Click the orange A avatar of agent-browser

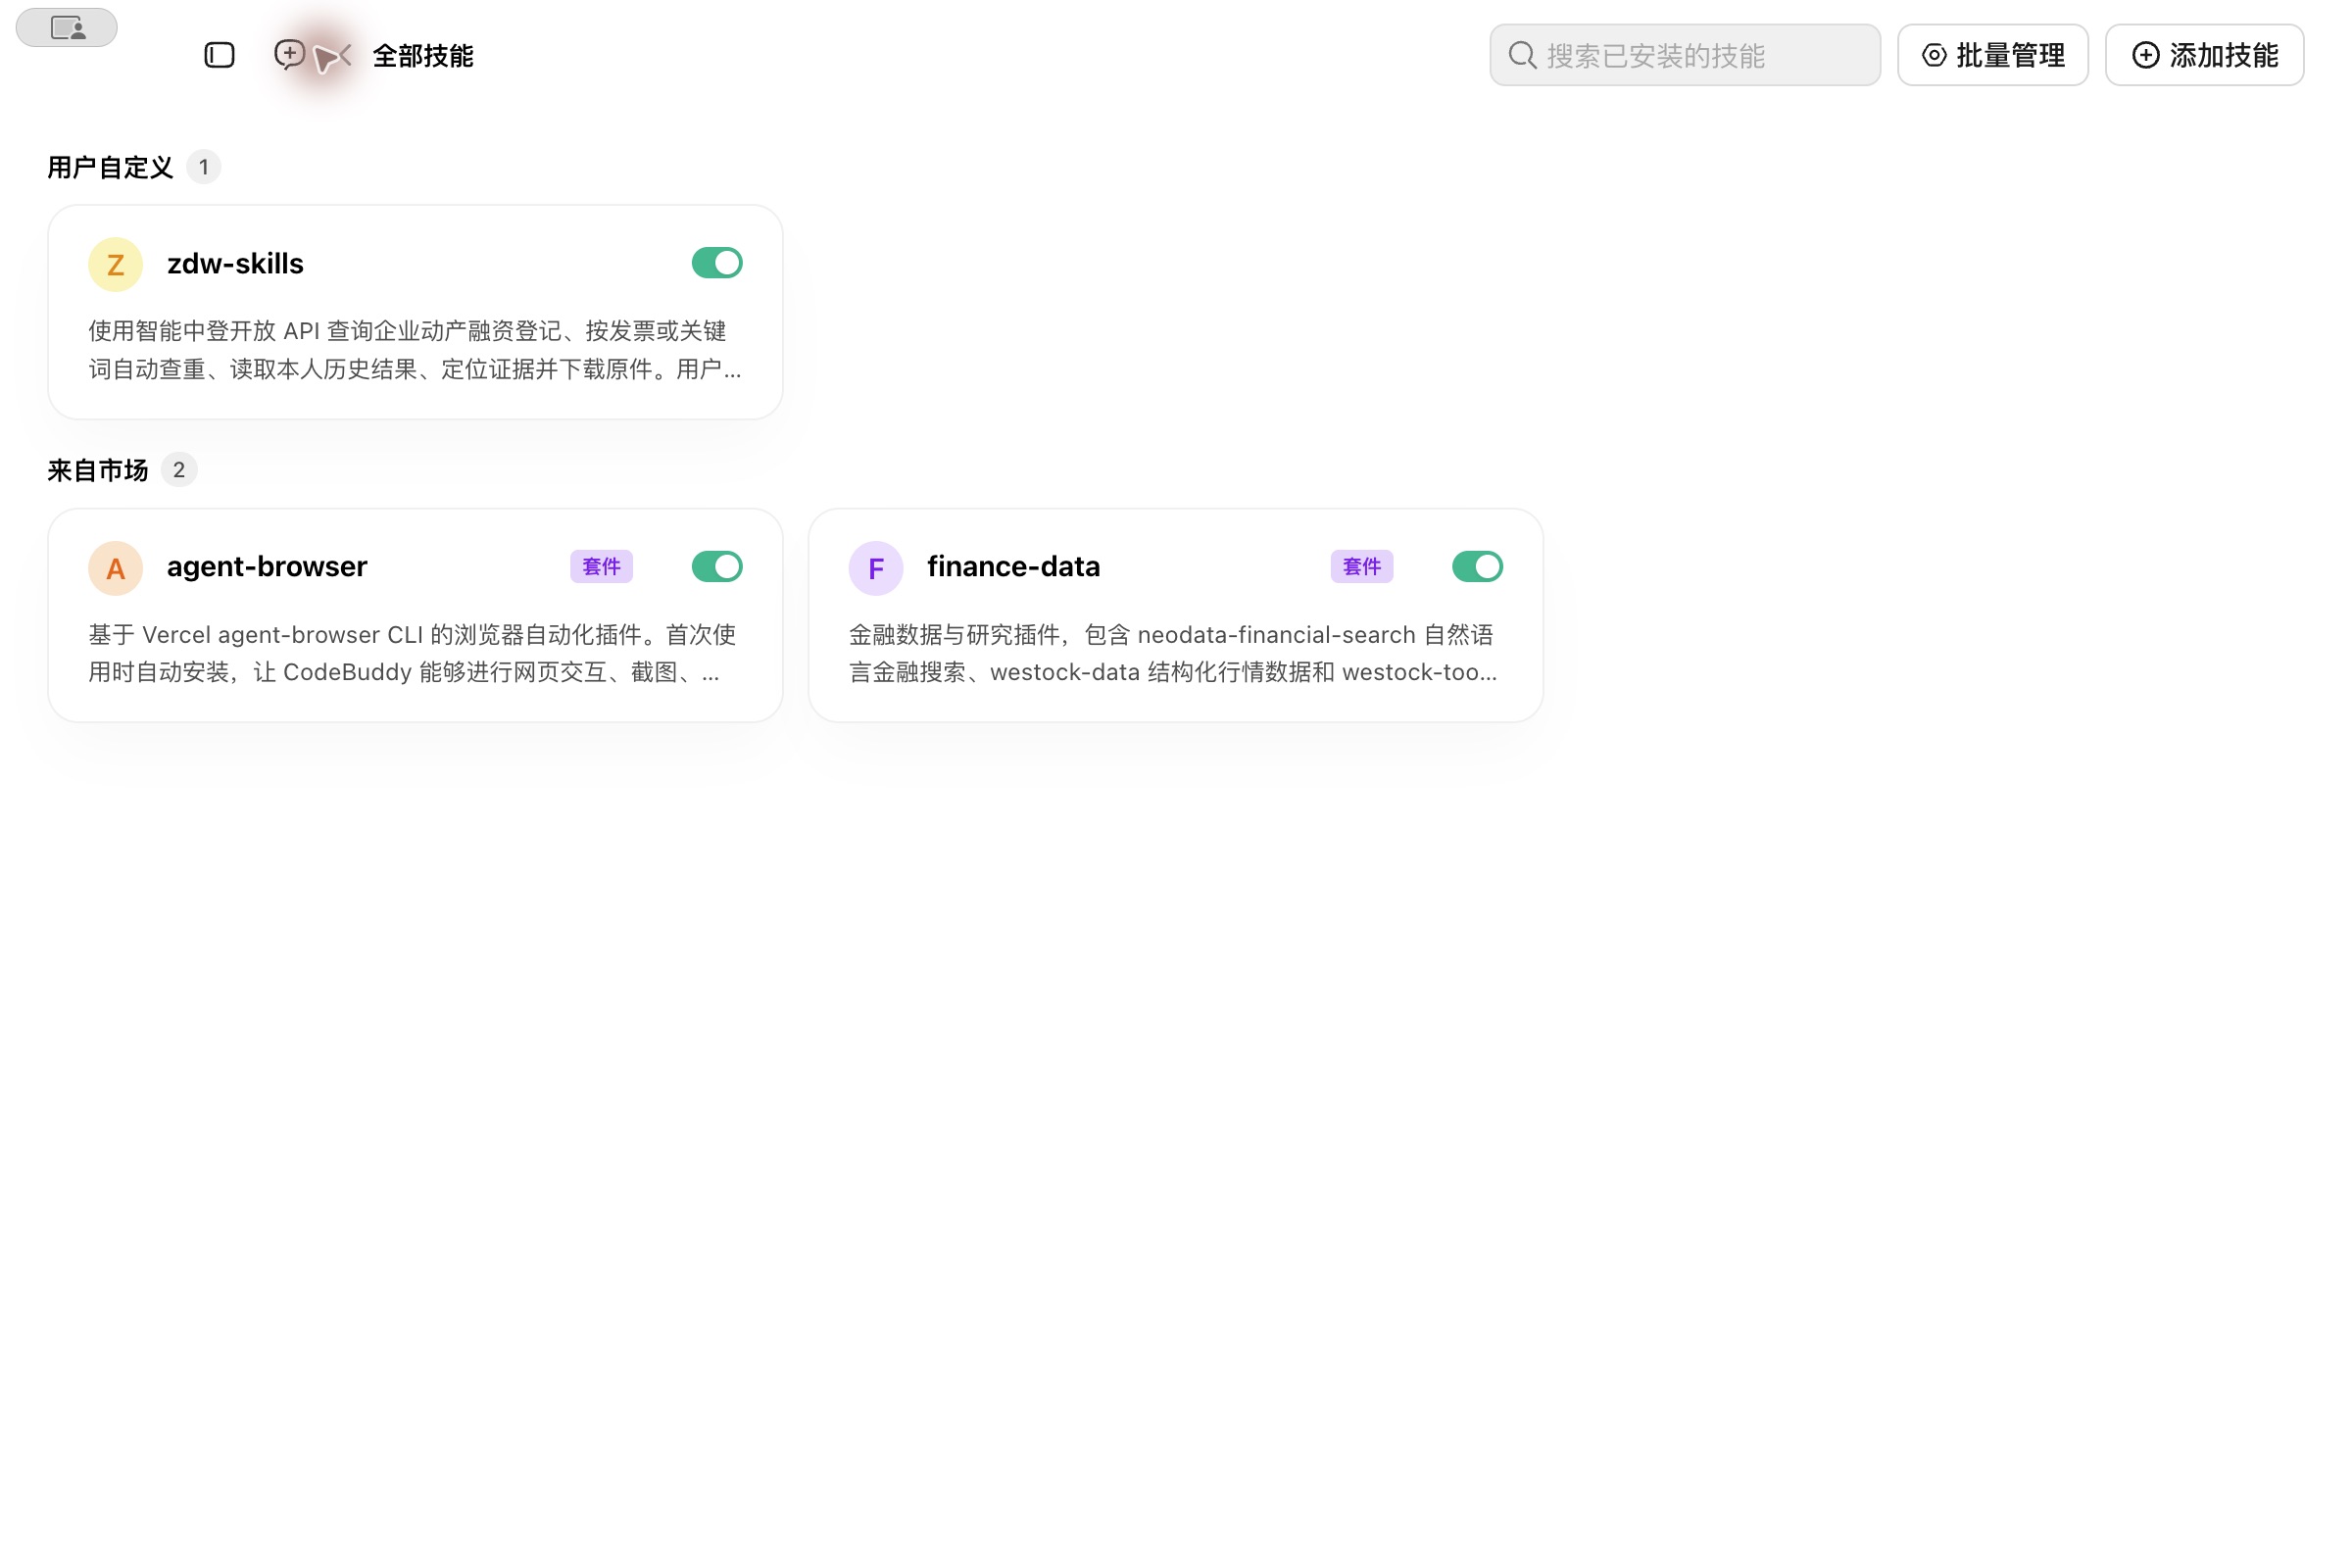pyautogui.click(x=116, y=568)
